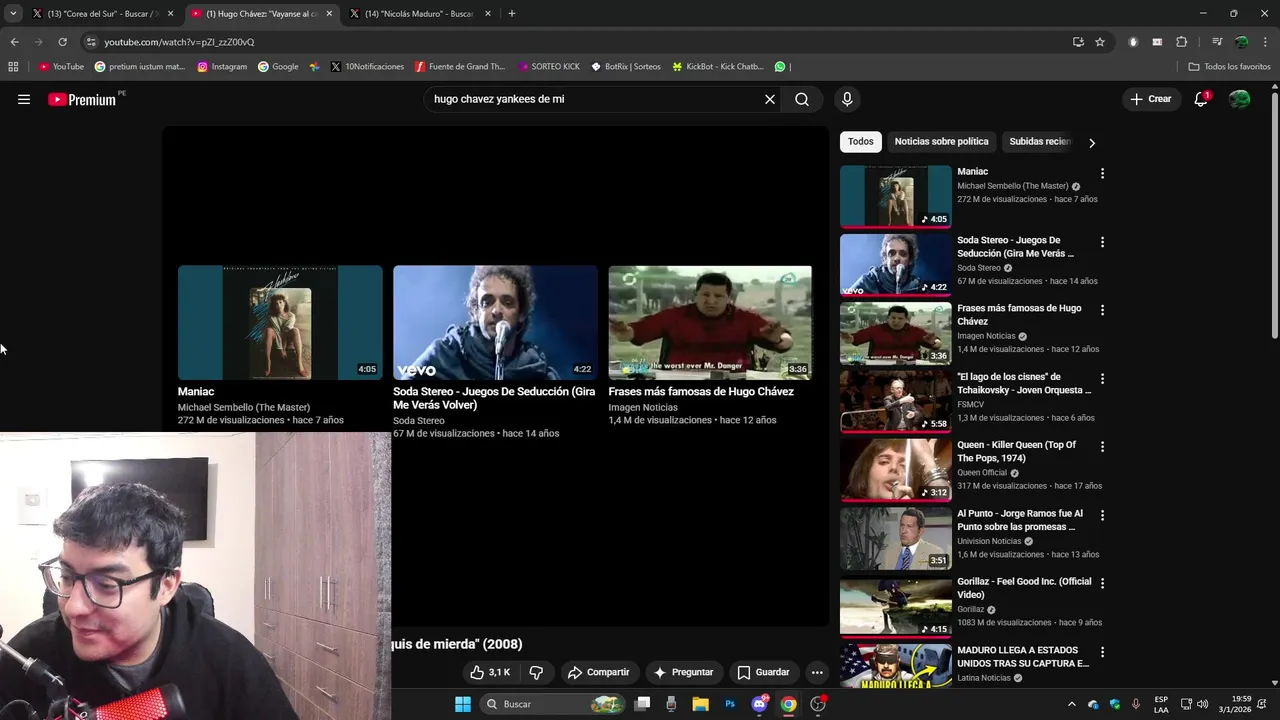Open options for Al Punto Jorge Ramos video
The image size is (1280, 720).
[x=1102, y=516]
